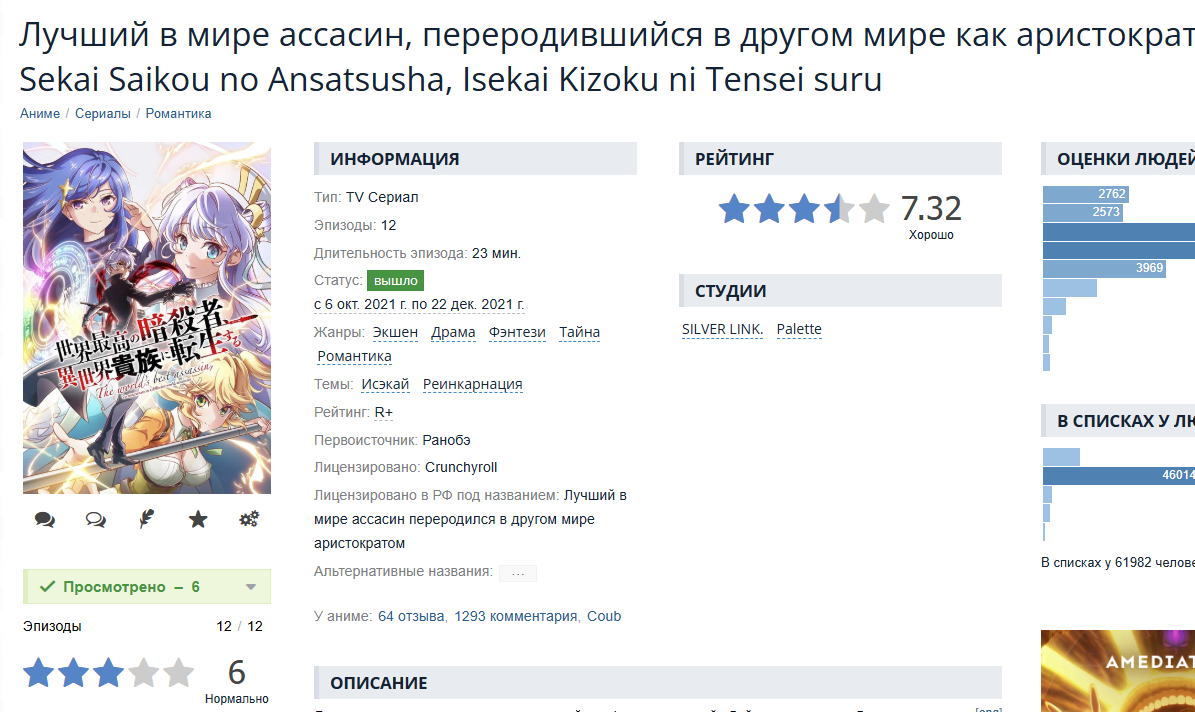
Task: Open the 64 отзыва reviews link
Action: (x=411, y=616)
